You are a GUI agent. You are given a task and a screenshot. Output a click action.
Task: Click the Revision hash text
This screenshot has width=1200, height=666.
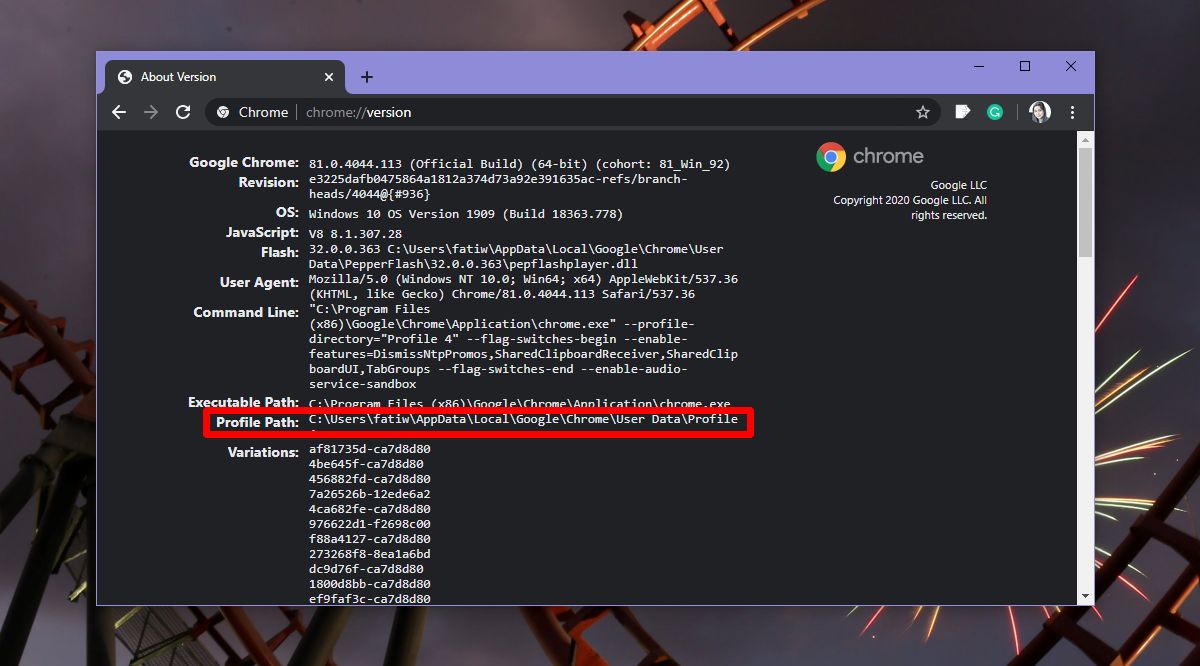497,186
